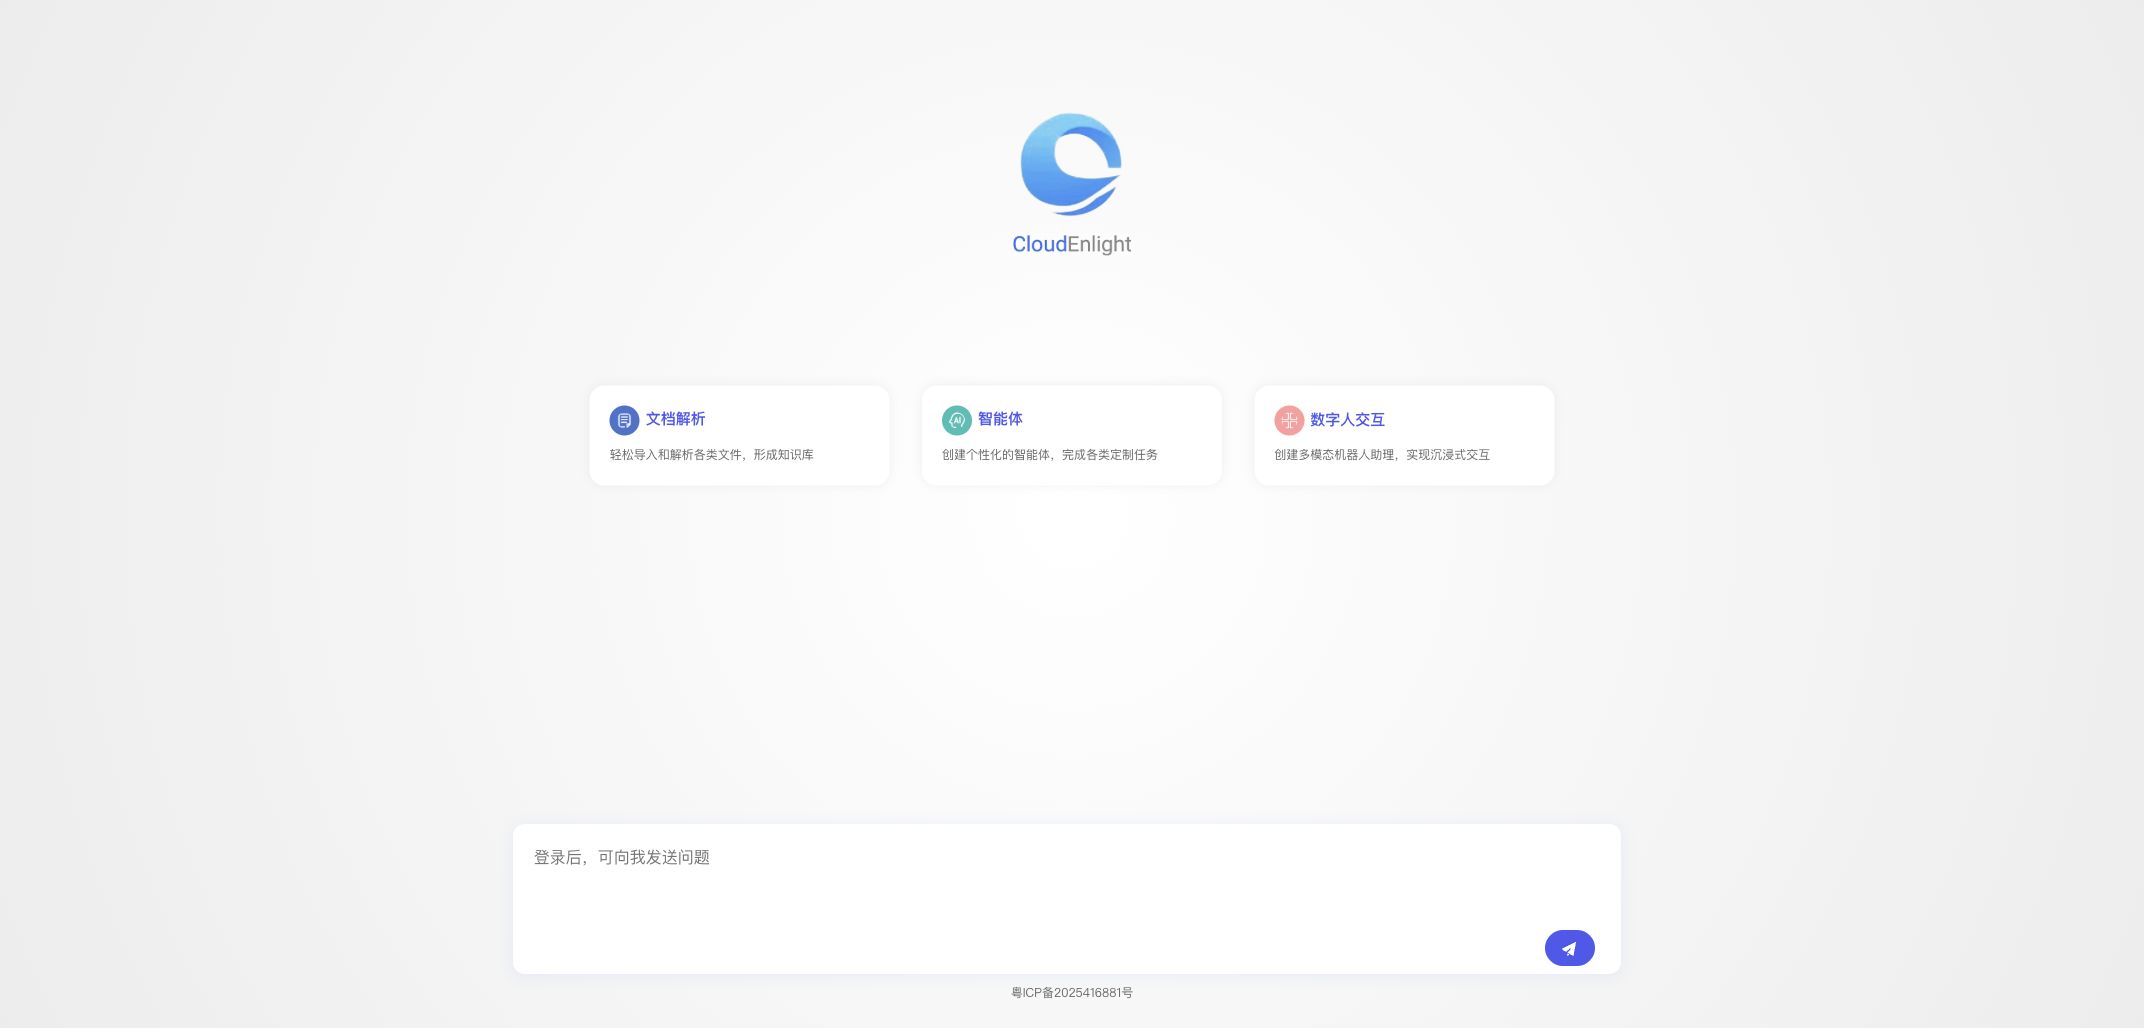Viewport: 2144px width, 1028px height.
Task: Click text 轻松导入和解析各类文件，形成知识库
Action: (711, 455)
